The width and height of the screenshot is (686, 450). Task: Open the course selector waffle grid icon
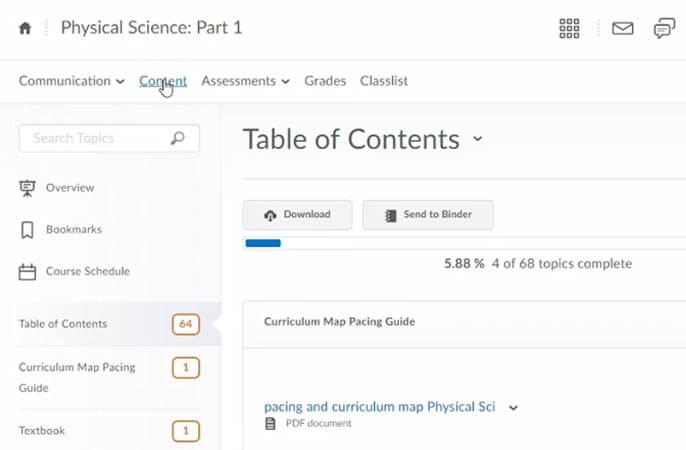(x=569, y=28)
